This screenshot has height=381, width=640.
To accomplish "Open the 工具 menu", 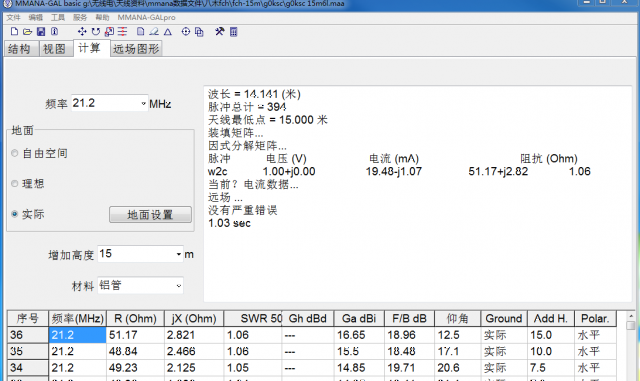I will coord(58,17).
